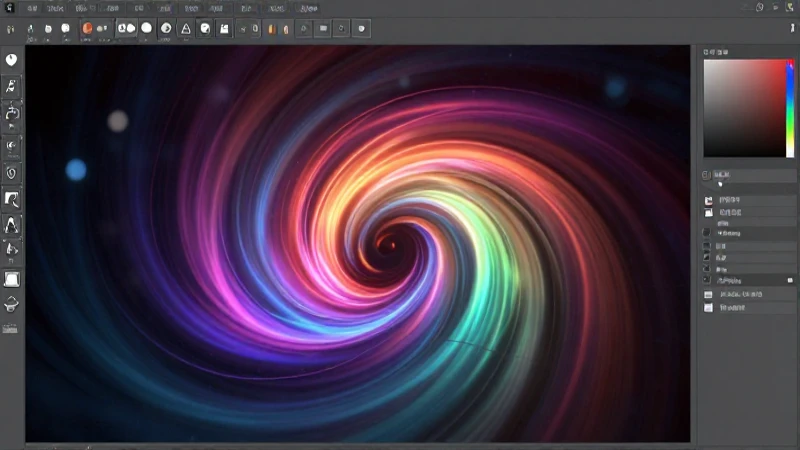Click the orange circle icon in top toolbar

tap(87, 28)
